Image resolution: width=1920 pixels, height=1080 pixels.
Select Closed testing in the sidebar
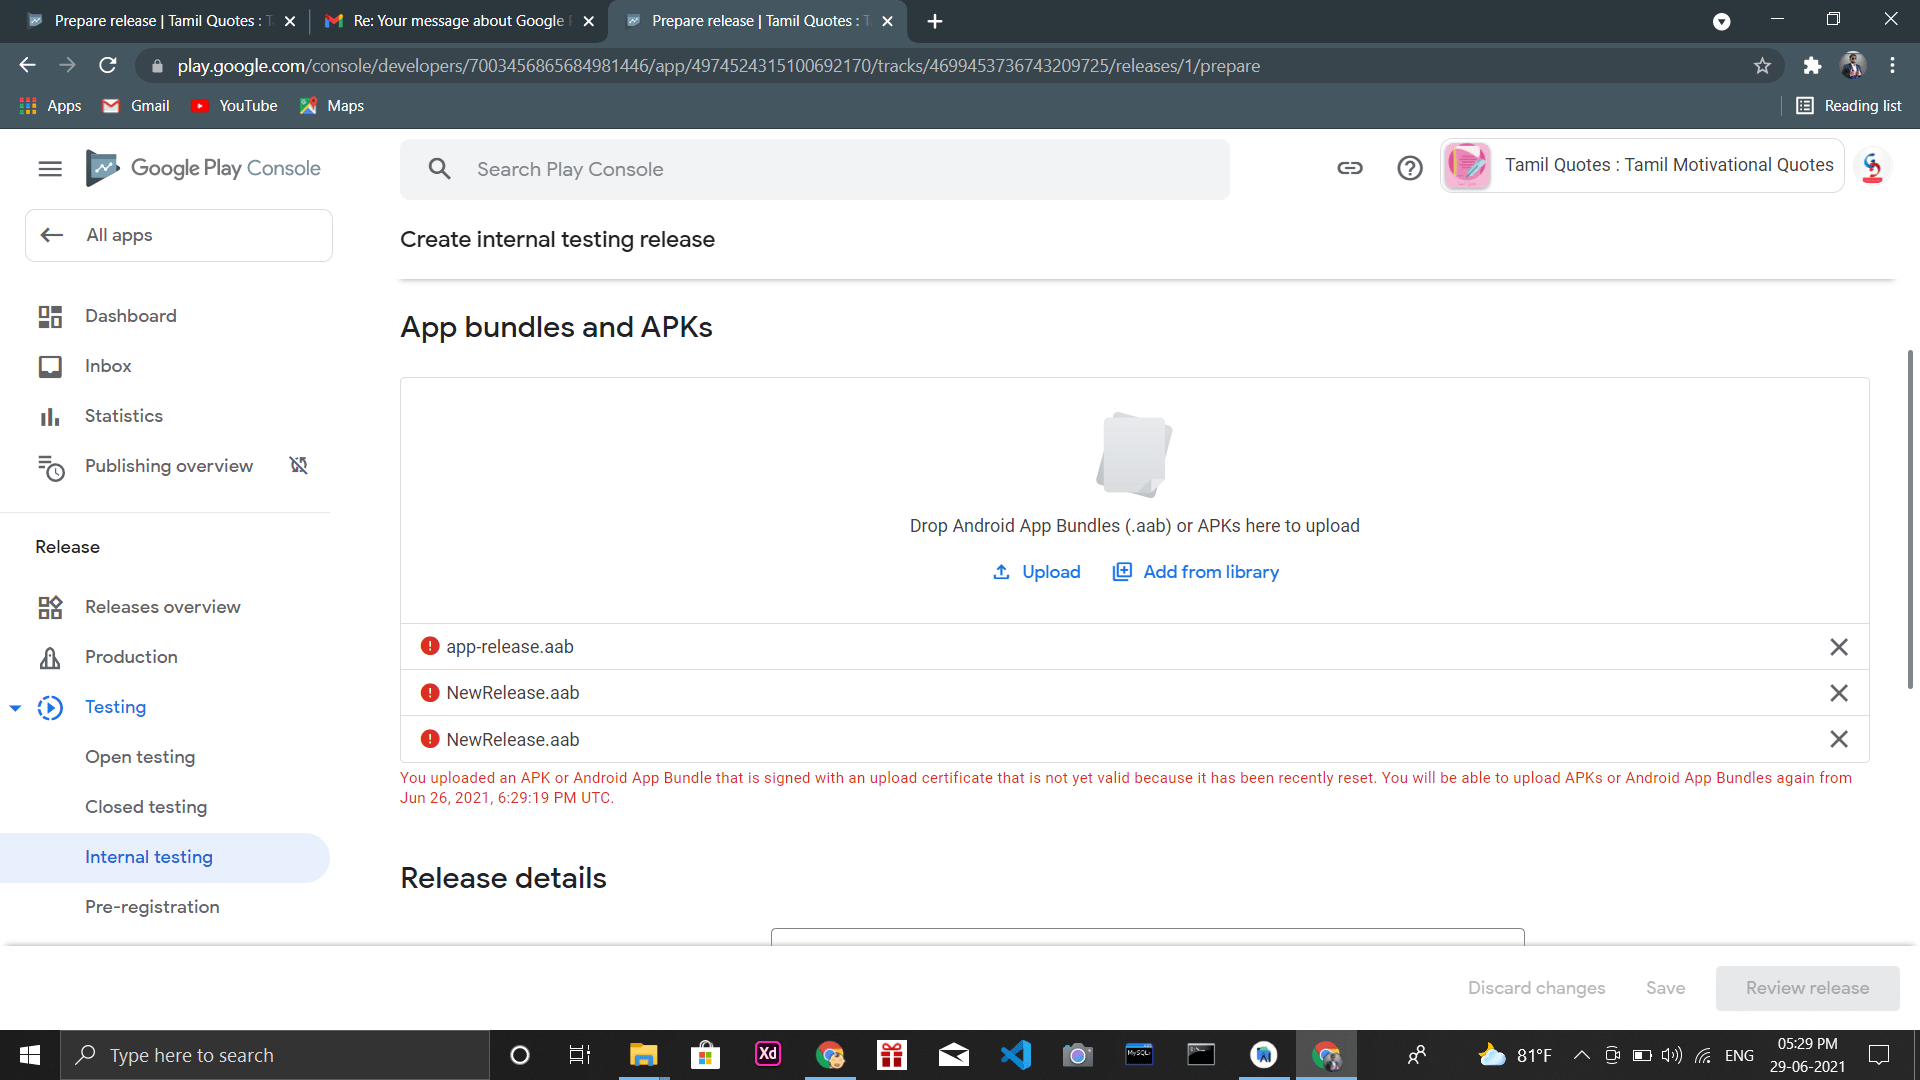146,807
